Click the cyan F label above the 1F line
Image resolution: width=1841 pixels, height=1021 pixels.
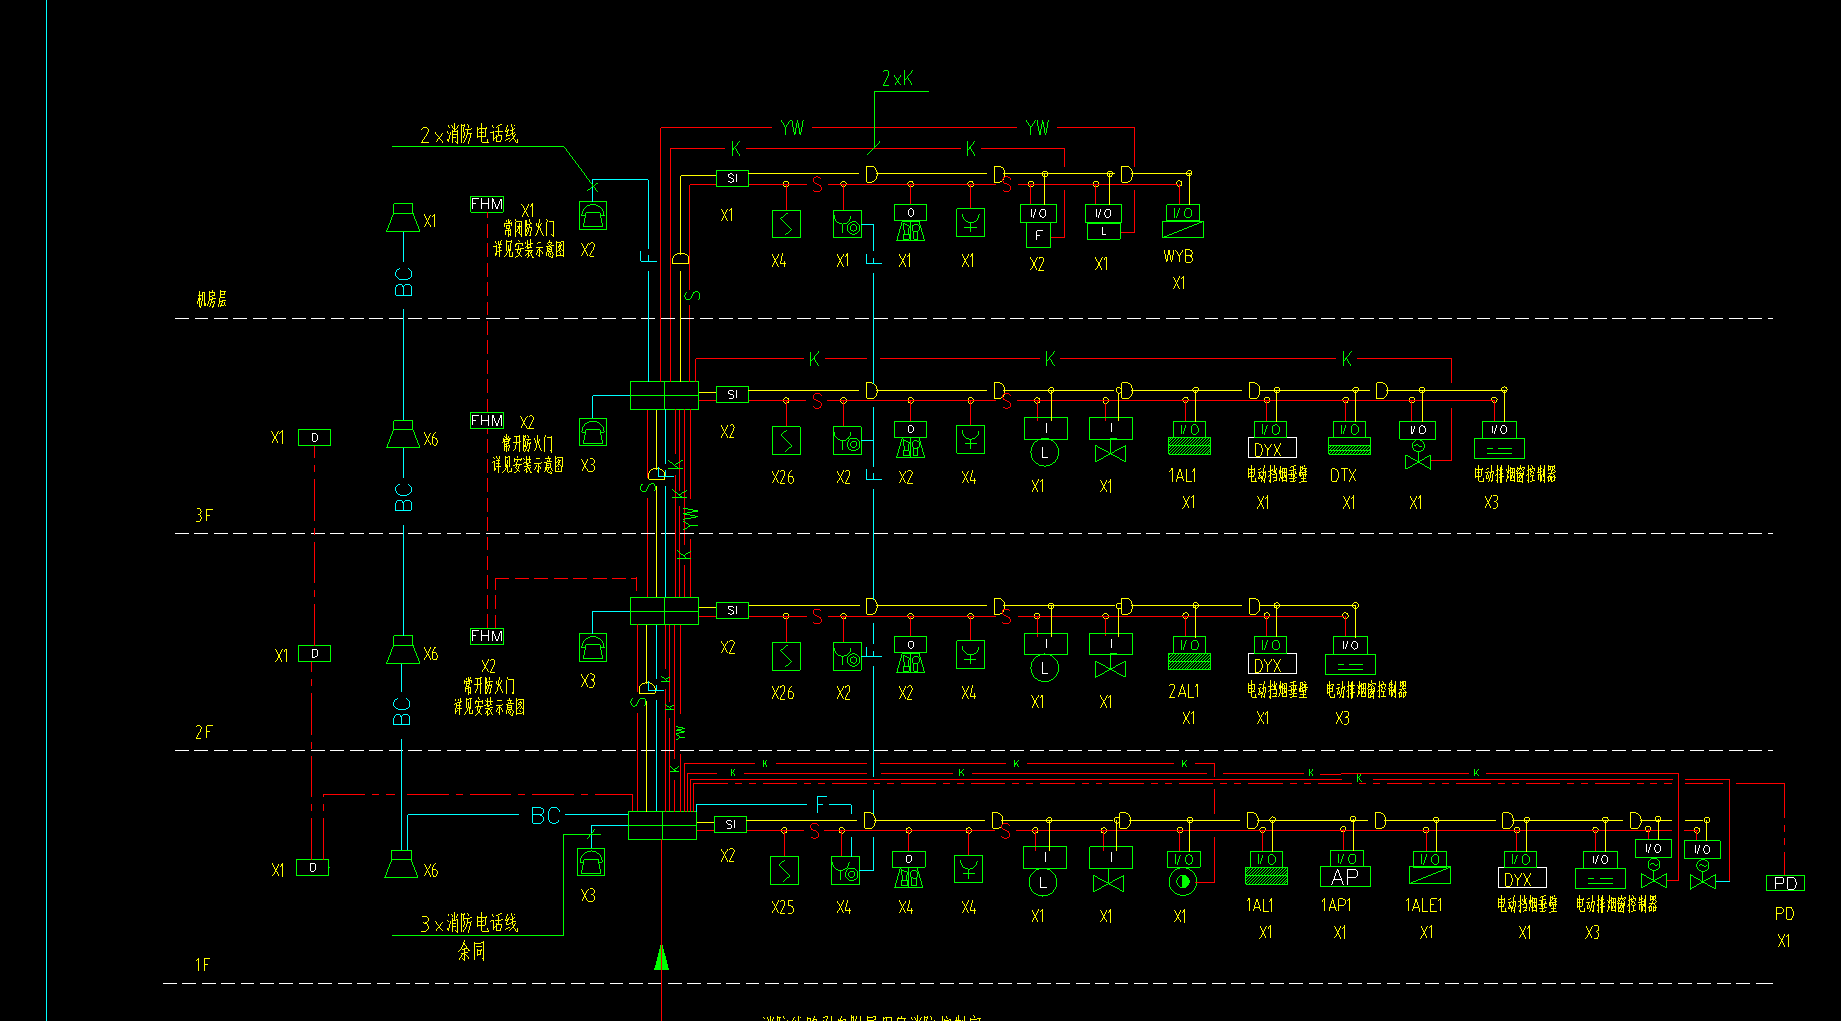tap(821, 804)
